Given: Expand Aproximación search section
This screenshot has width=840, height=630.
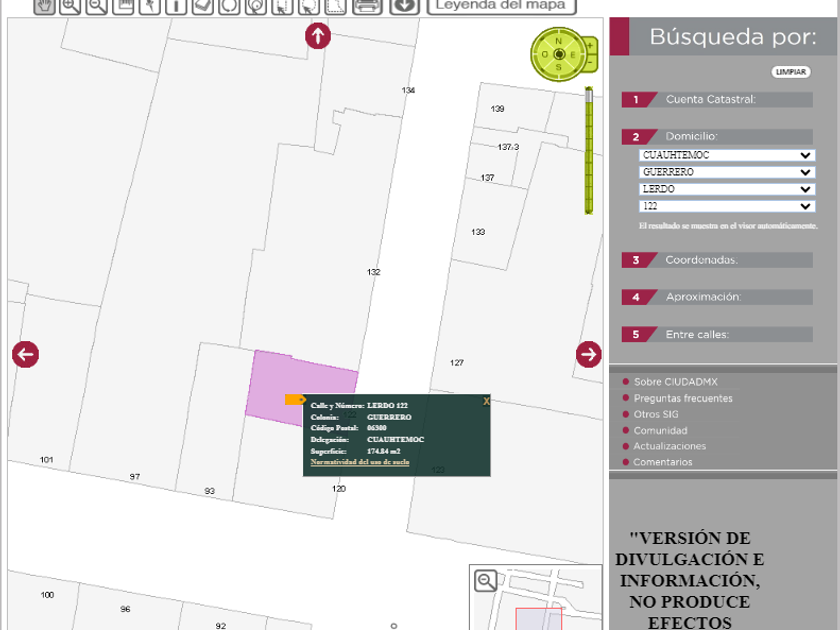Looking at the screenshot, I should click(x=717, y=297).
